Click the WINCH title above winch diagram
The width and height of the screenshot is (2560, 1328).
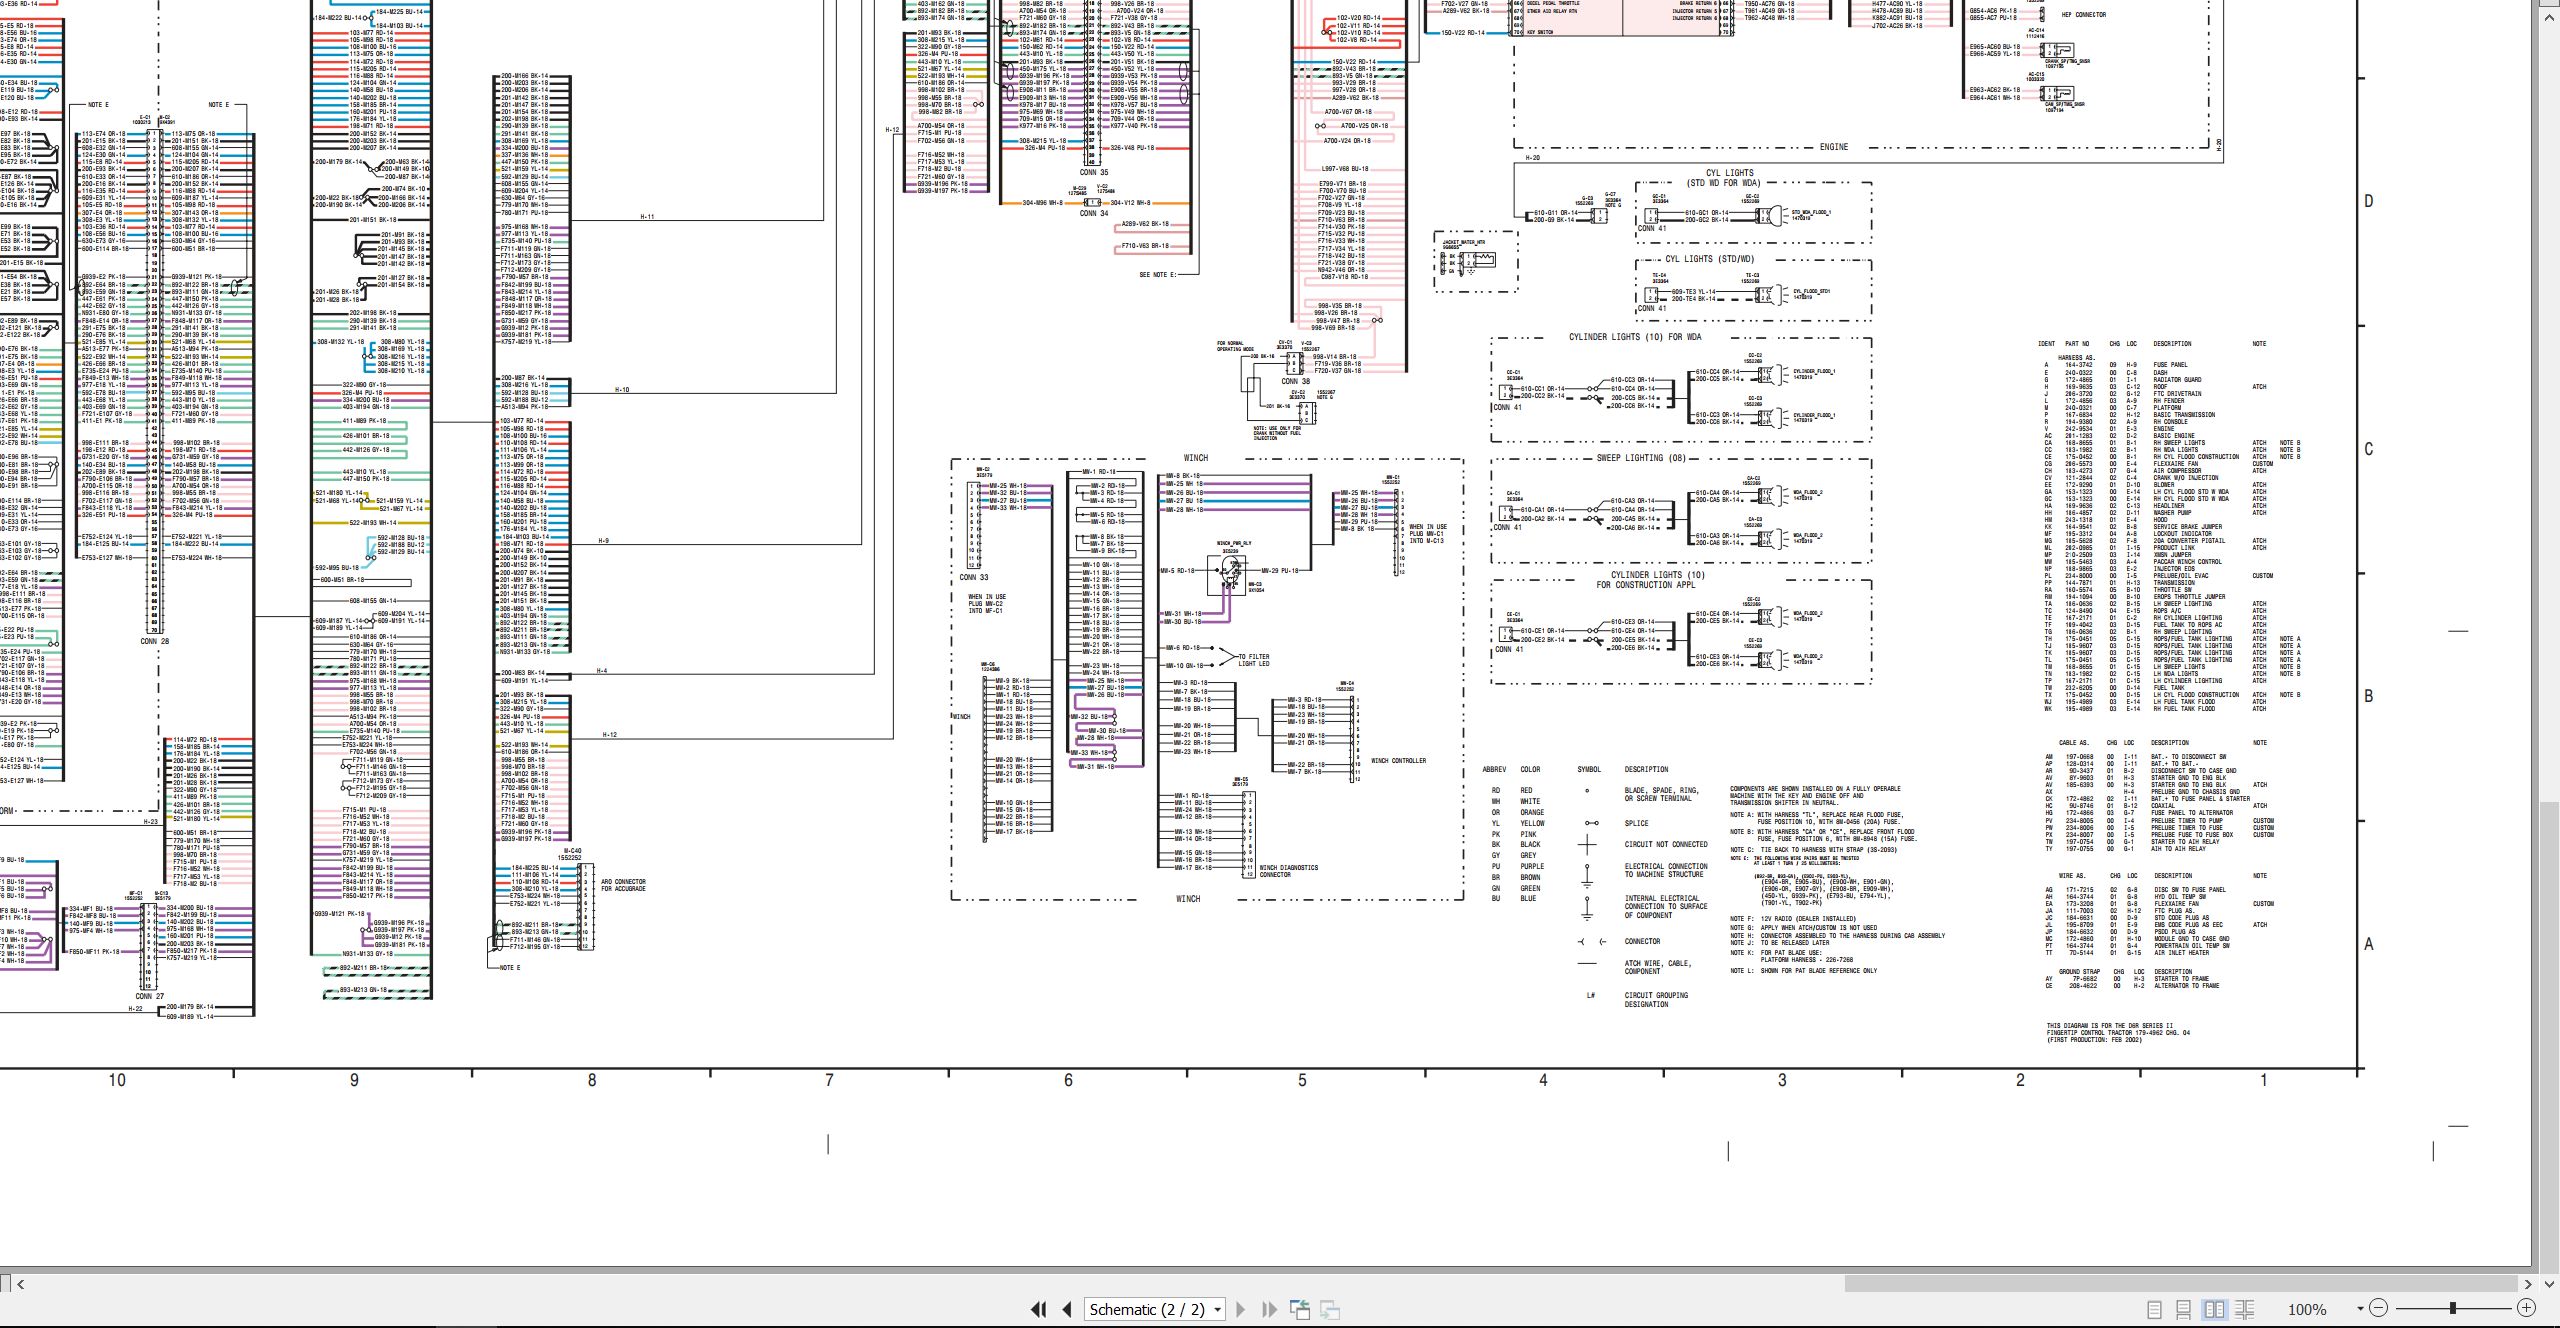click(x=1196, y=458)
